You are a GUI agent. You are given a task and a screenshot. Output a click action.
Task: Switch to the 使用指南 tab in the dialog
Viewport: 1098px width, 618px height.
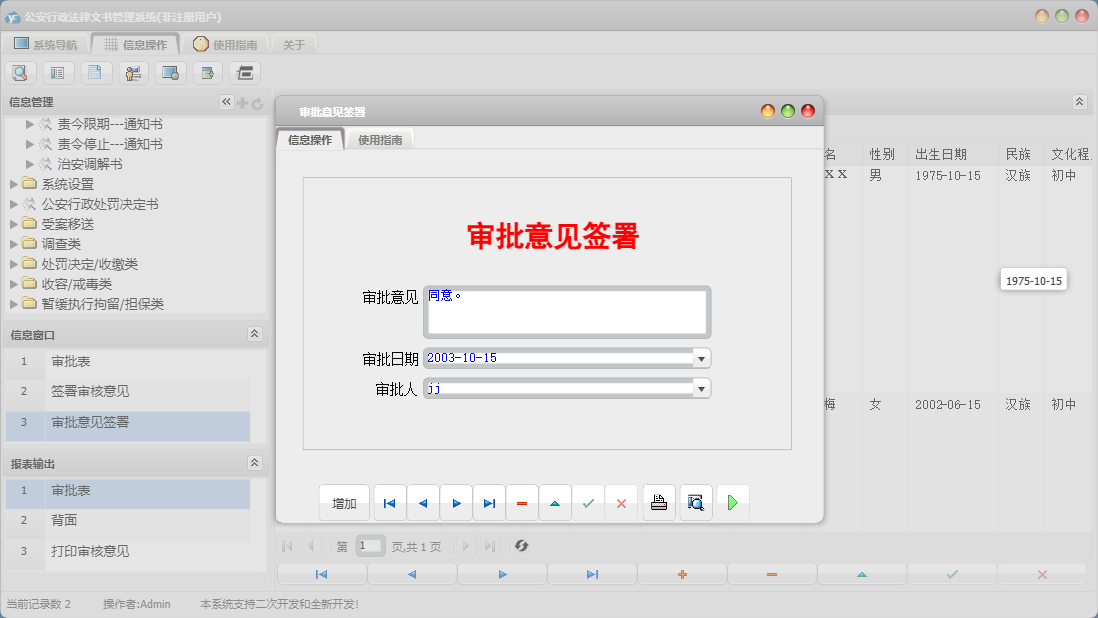pyautogui.click(x=378, y=139)
